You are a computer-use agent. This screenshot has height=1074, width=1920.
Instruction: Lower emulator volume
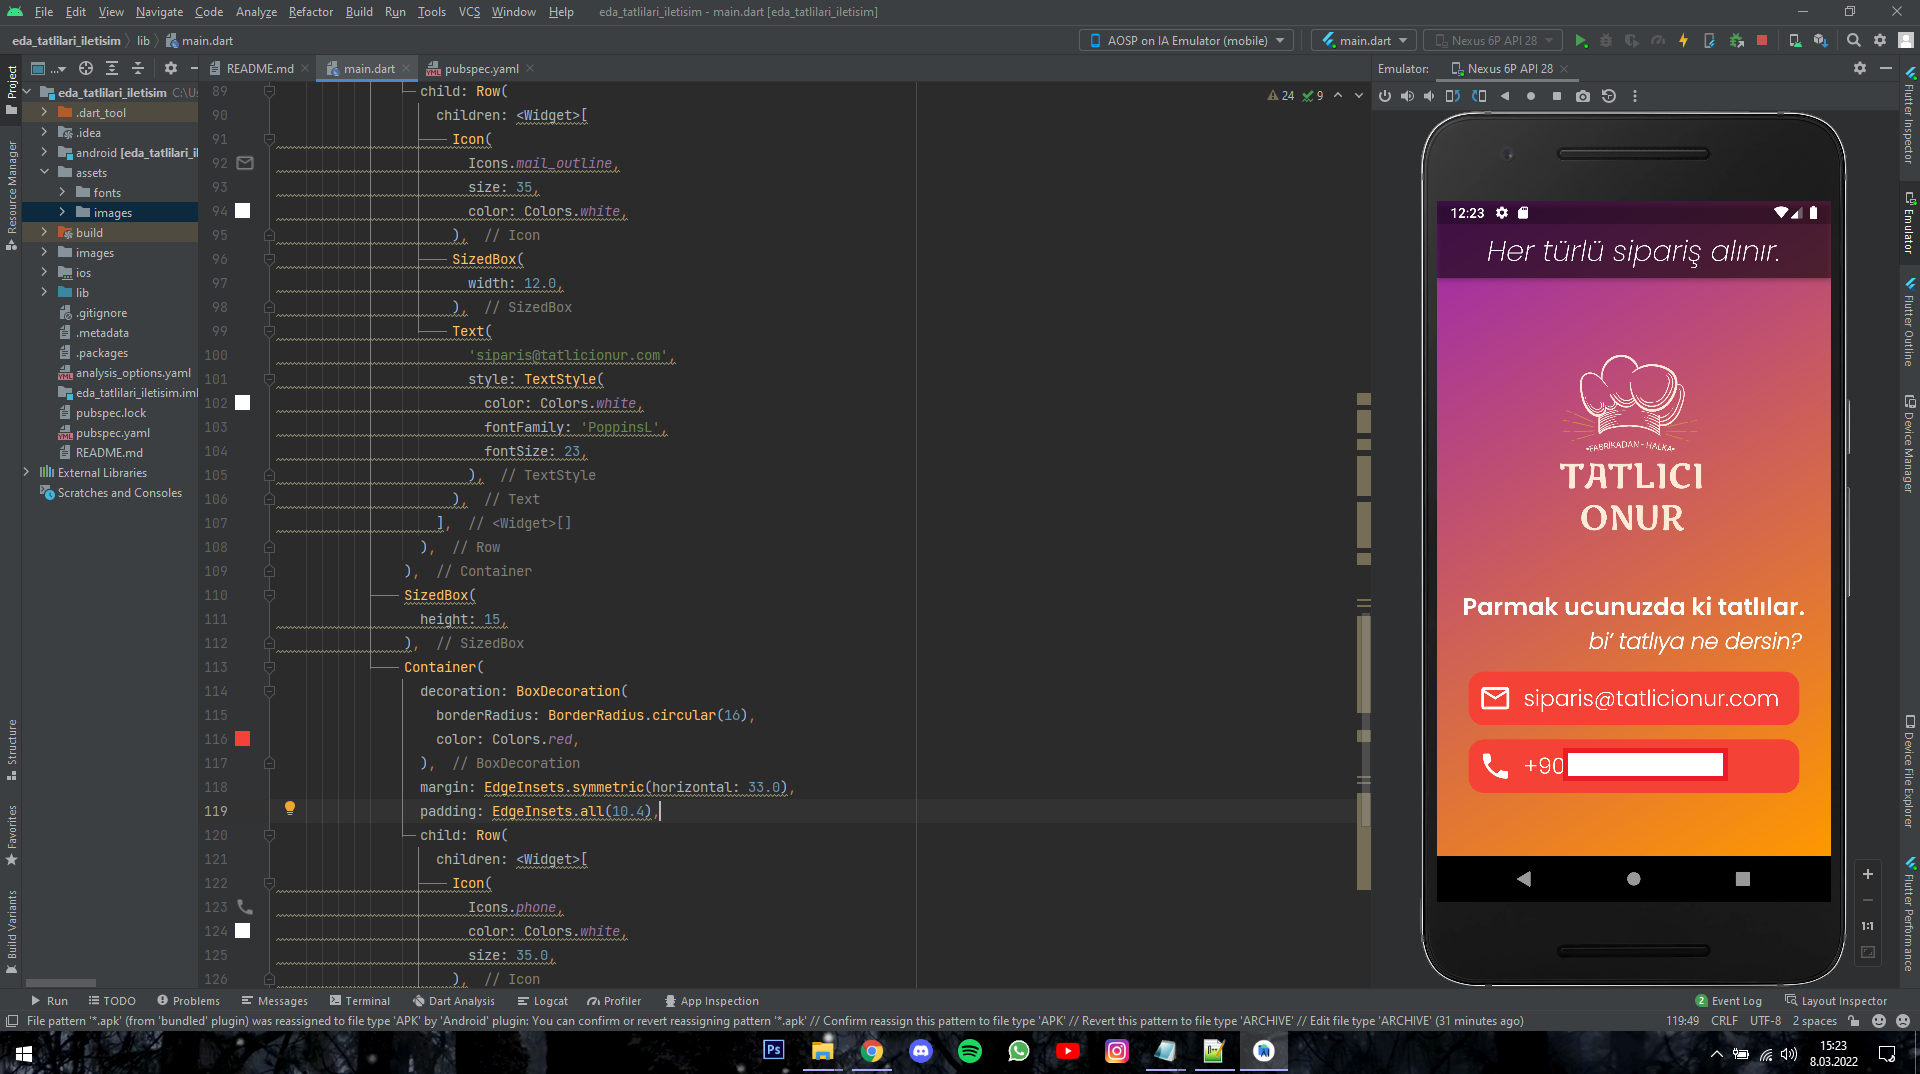1429,96
